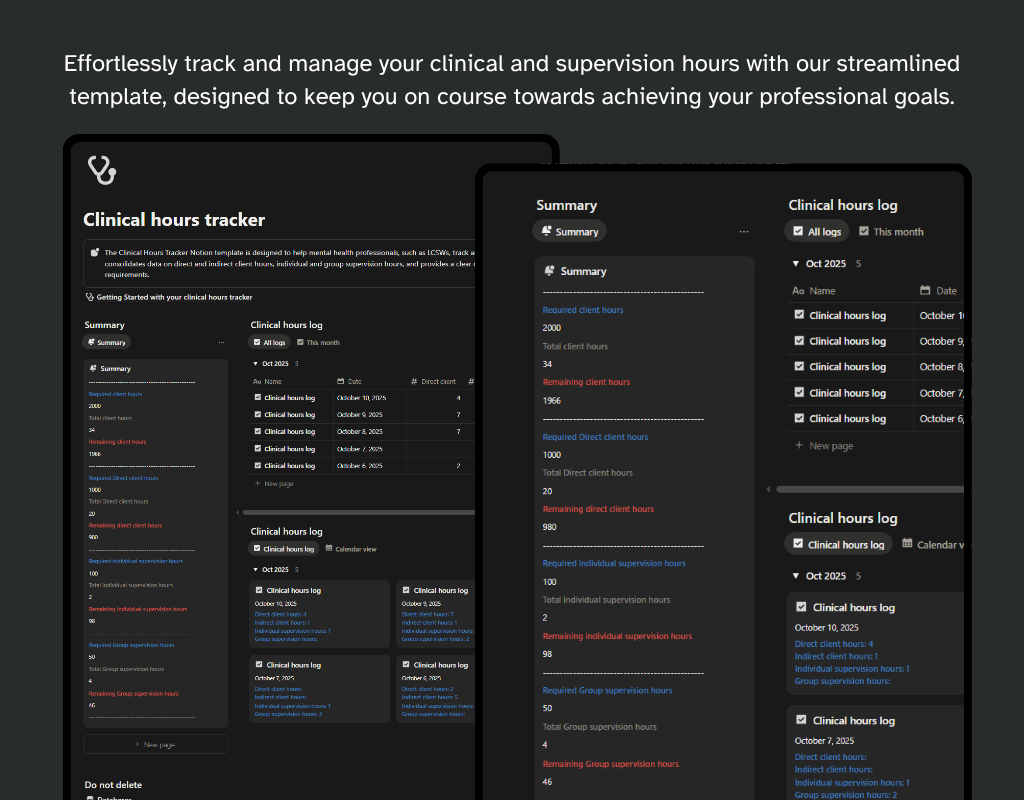Toggle the October 10 table row checkbox in front window
Image resolution: width=1024 pixels, height=800 pixels.
pyautogui.click(x=799, y=315)
